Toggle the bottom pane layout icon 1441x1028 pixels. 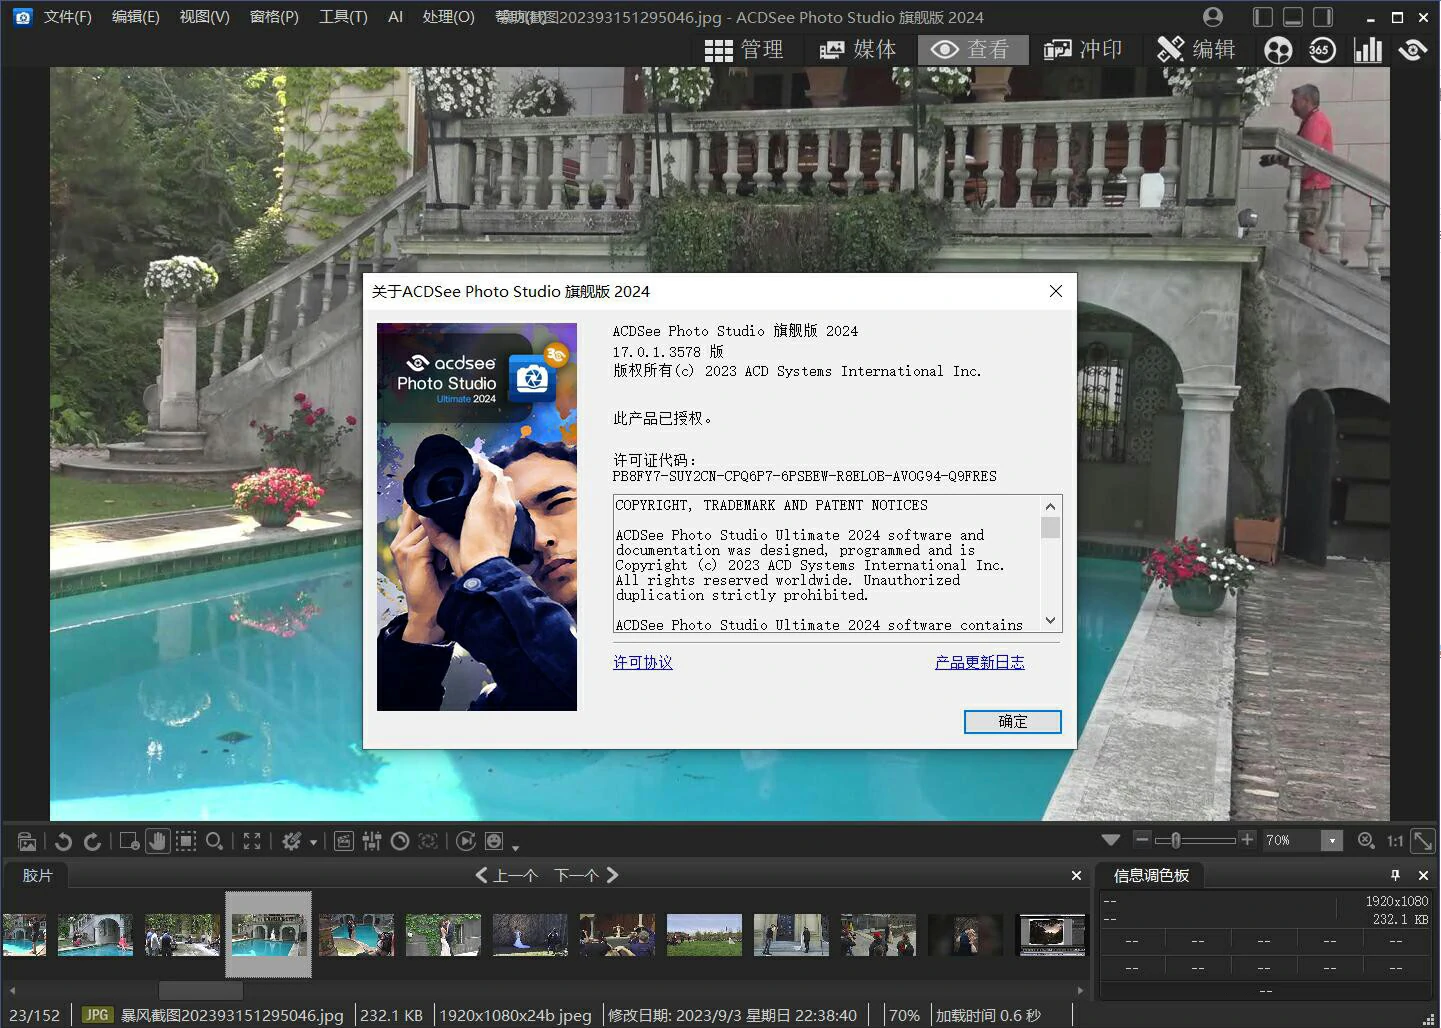pos(1293,17)
